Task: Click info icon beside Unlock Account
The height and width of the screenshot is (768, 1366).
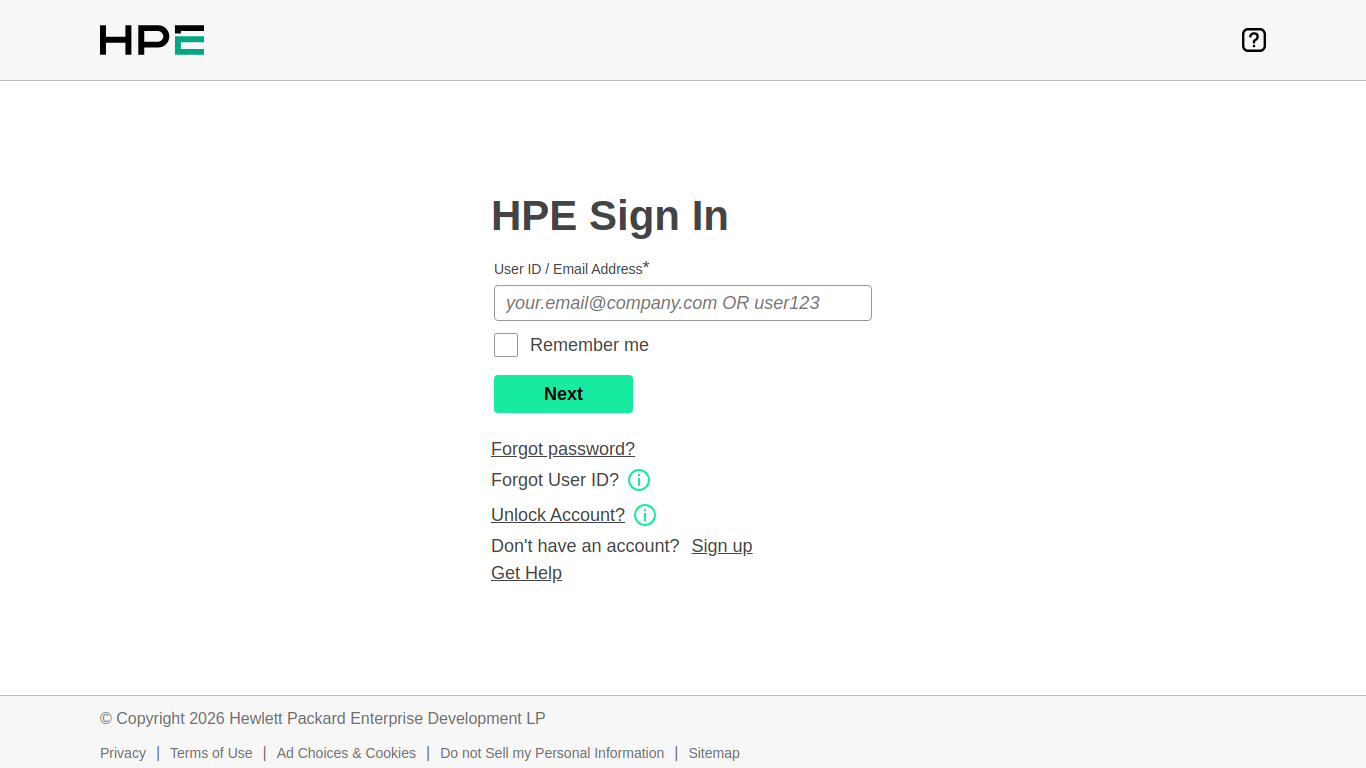Action: coord(645,515)
